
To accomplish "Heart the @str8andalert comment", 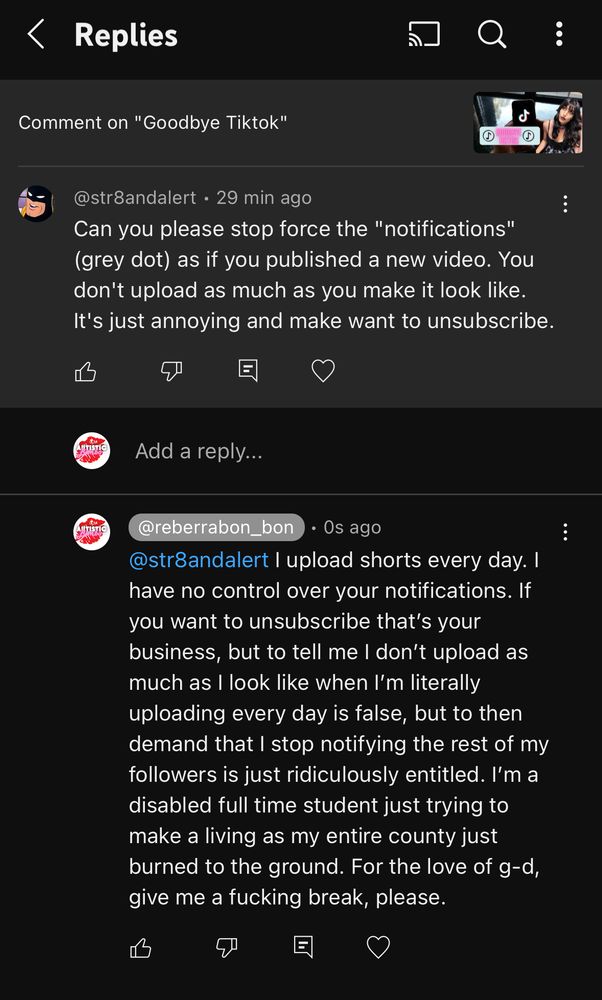I will (322, 372).
